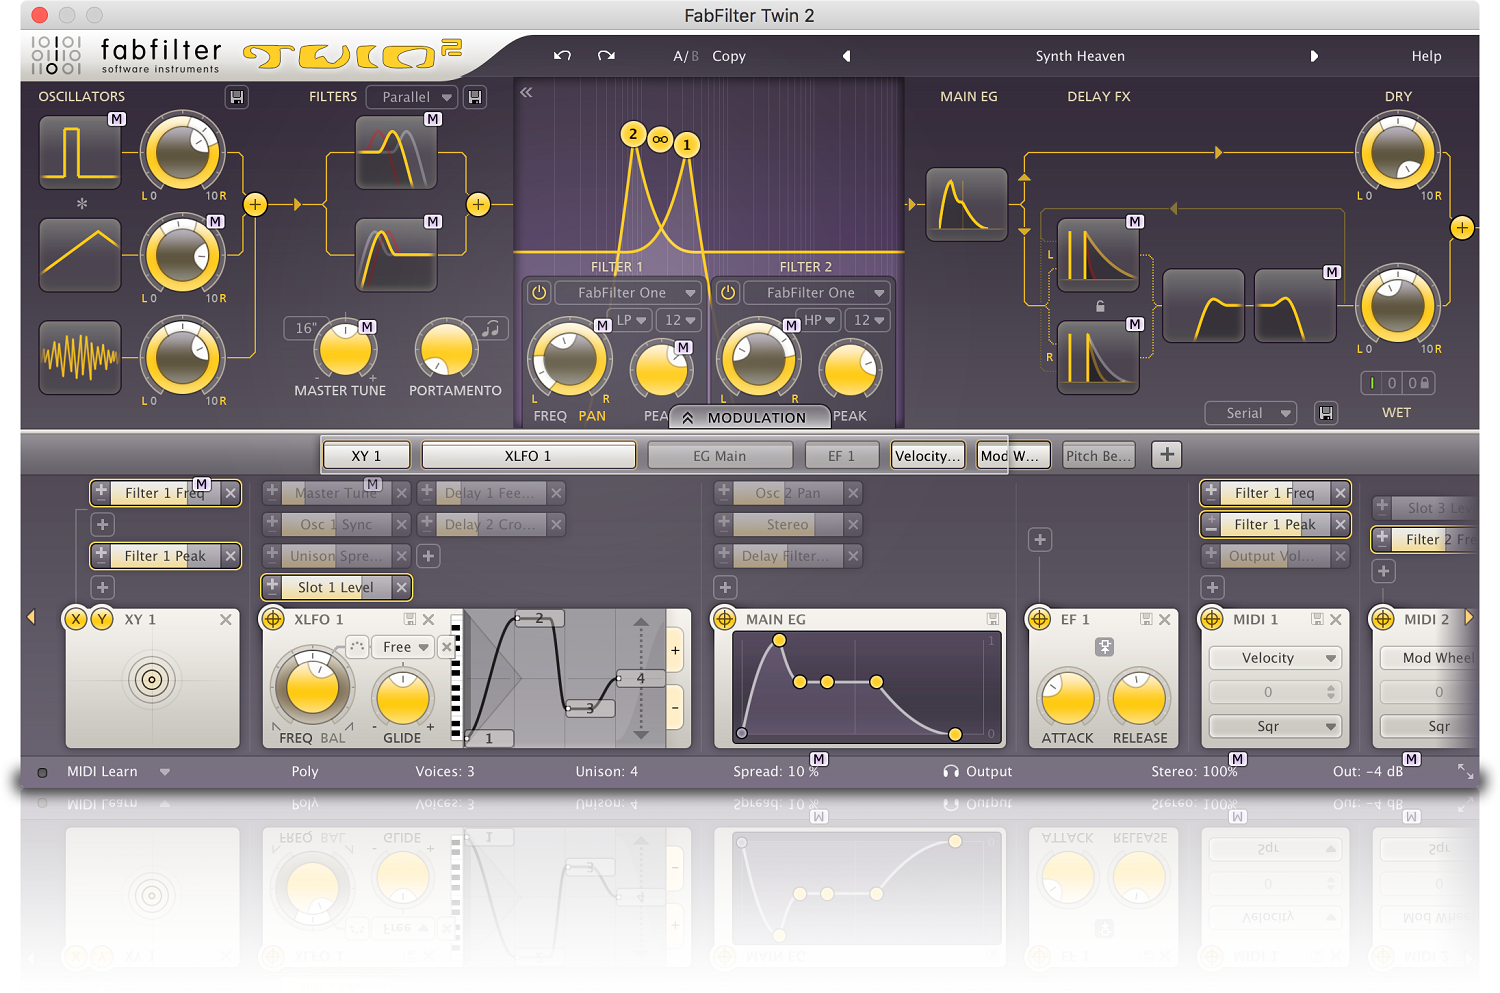This screenshot has height=993, width=1500.
Task: Select the square wave for oscillator one
Action: 79,152
